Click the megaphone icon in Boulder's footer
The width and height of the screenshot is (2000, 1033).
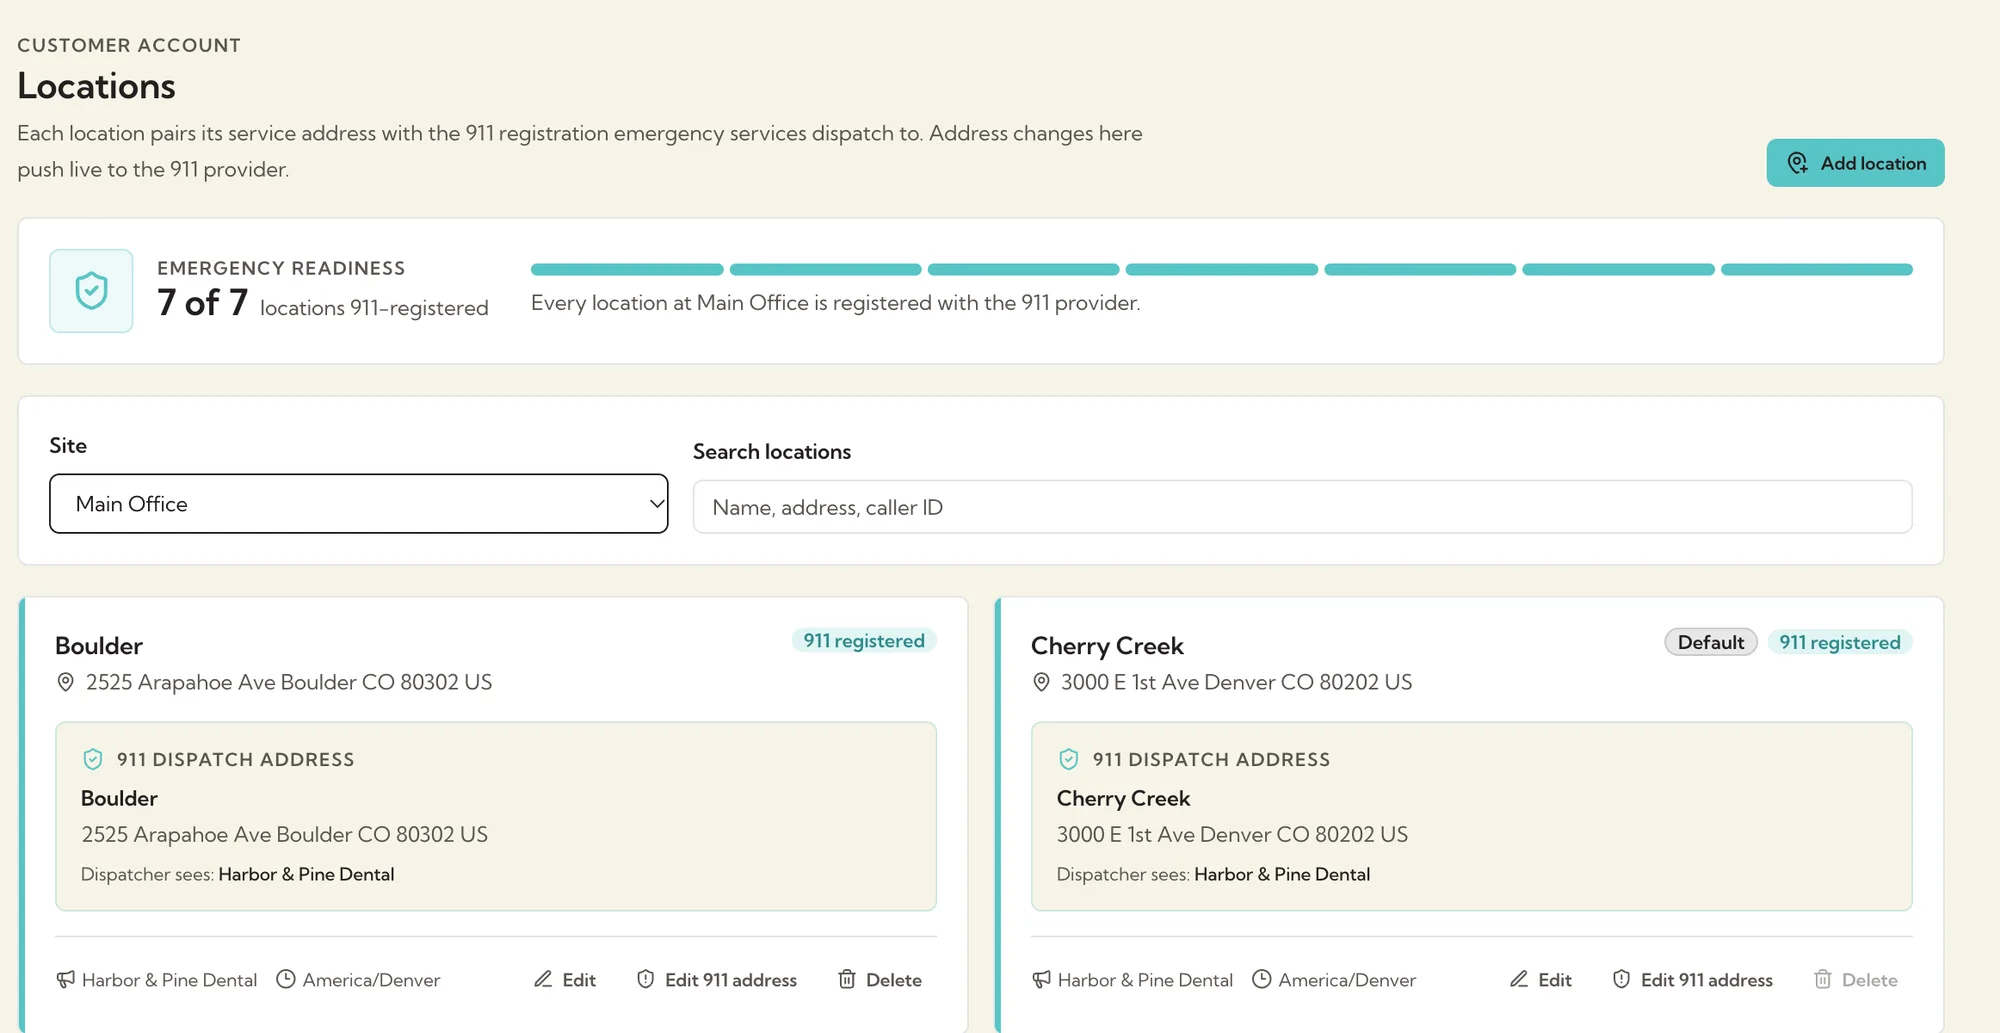pyautogui.click(x=66, y=980)
